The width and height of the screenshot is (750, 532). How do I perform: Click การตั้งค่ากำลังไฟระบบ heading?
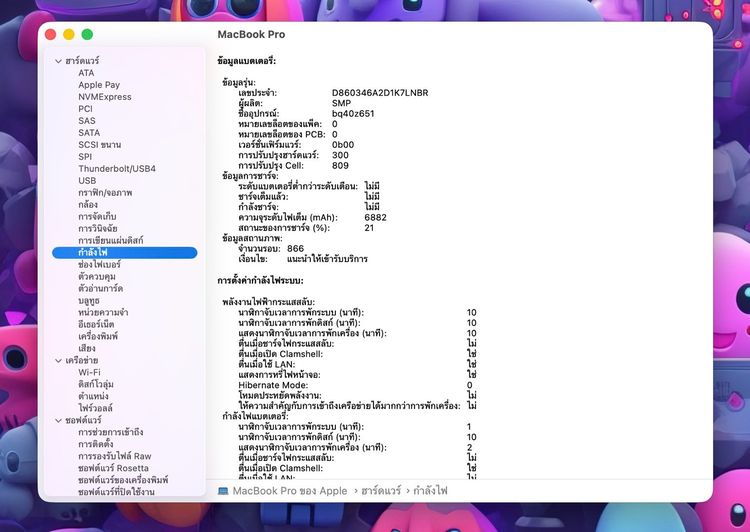[260, 281]
